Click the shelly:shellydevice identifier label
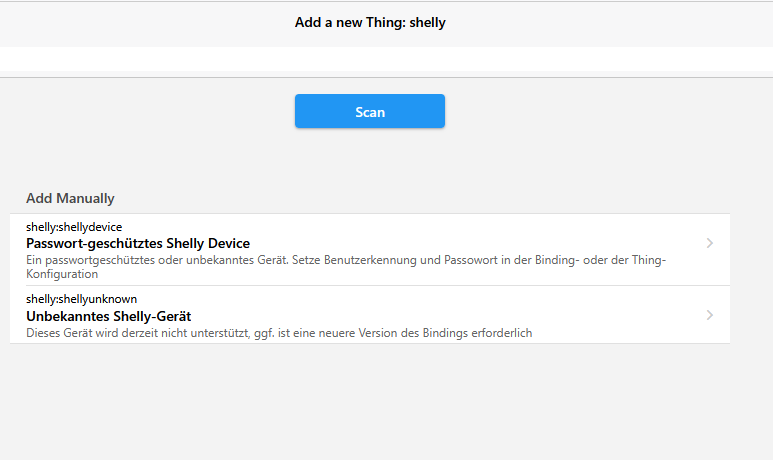The height and width of the screenshot is (460, 773). pyautogui.click(x=74, y=227)
